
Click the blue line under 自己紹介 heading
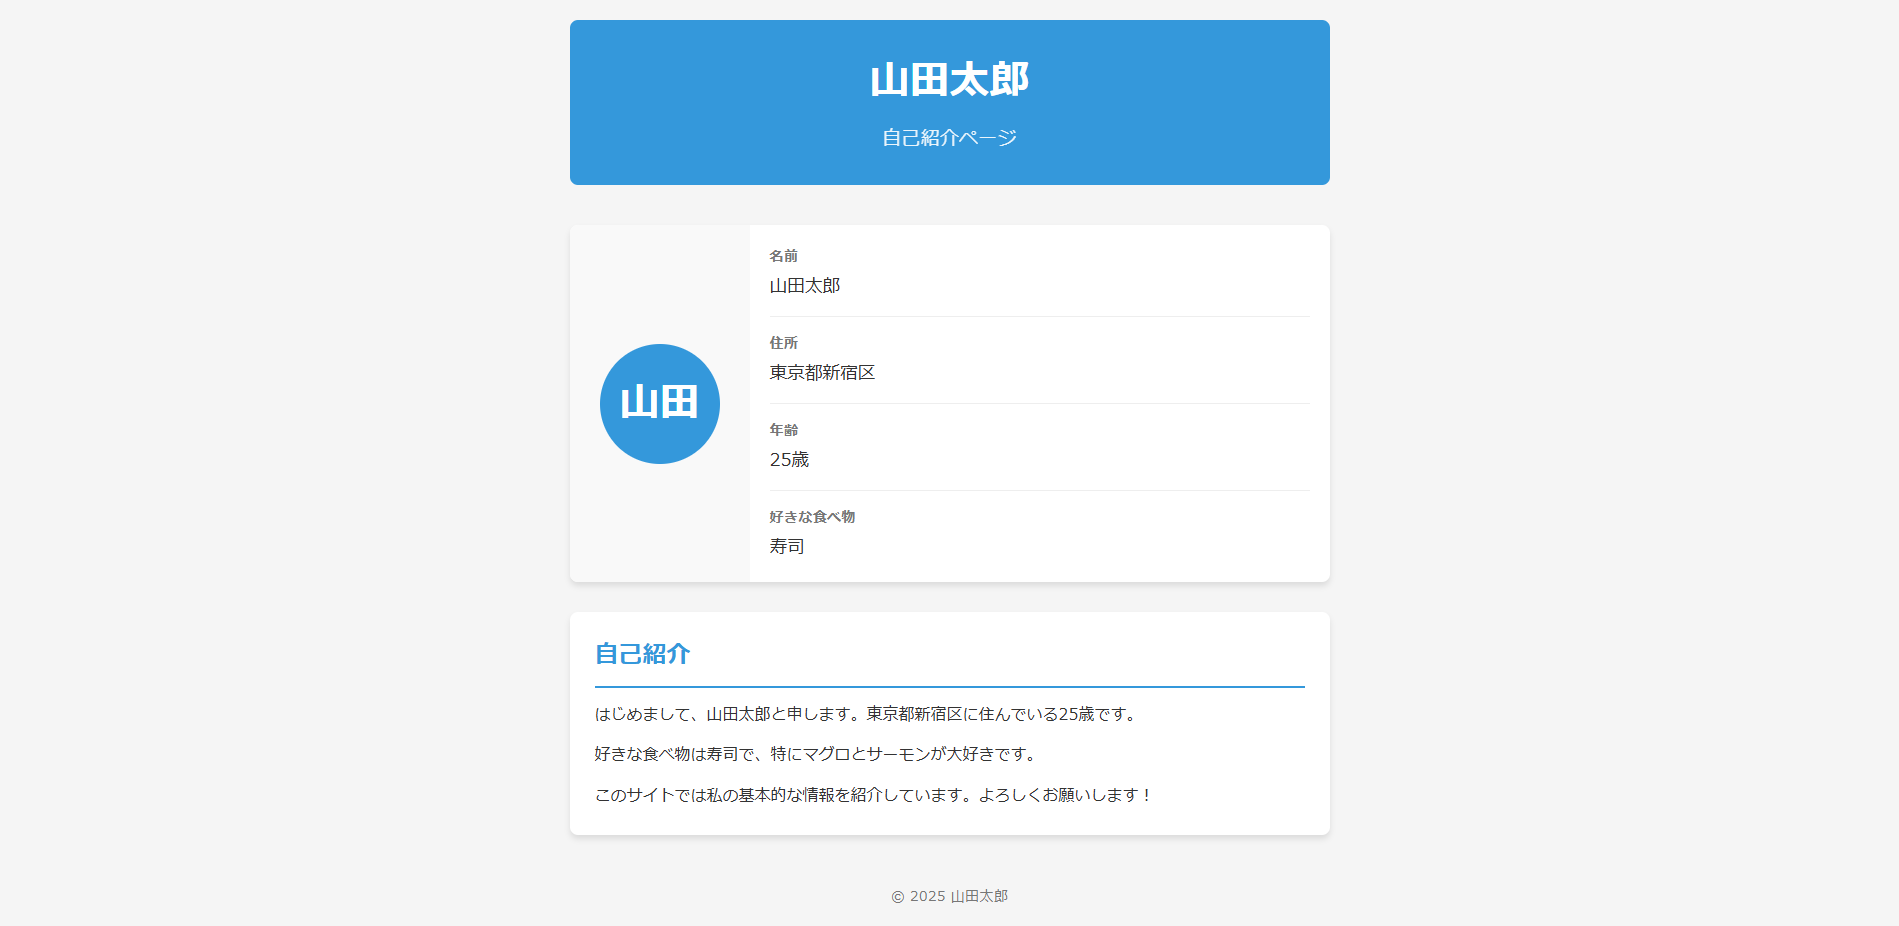click(949, 687)
